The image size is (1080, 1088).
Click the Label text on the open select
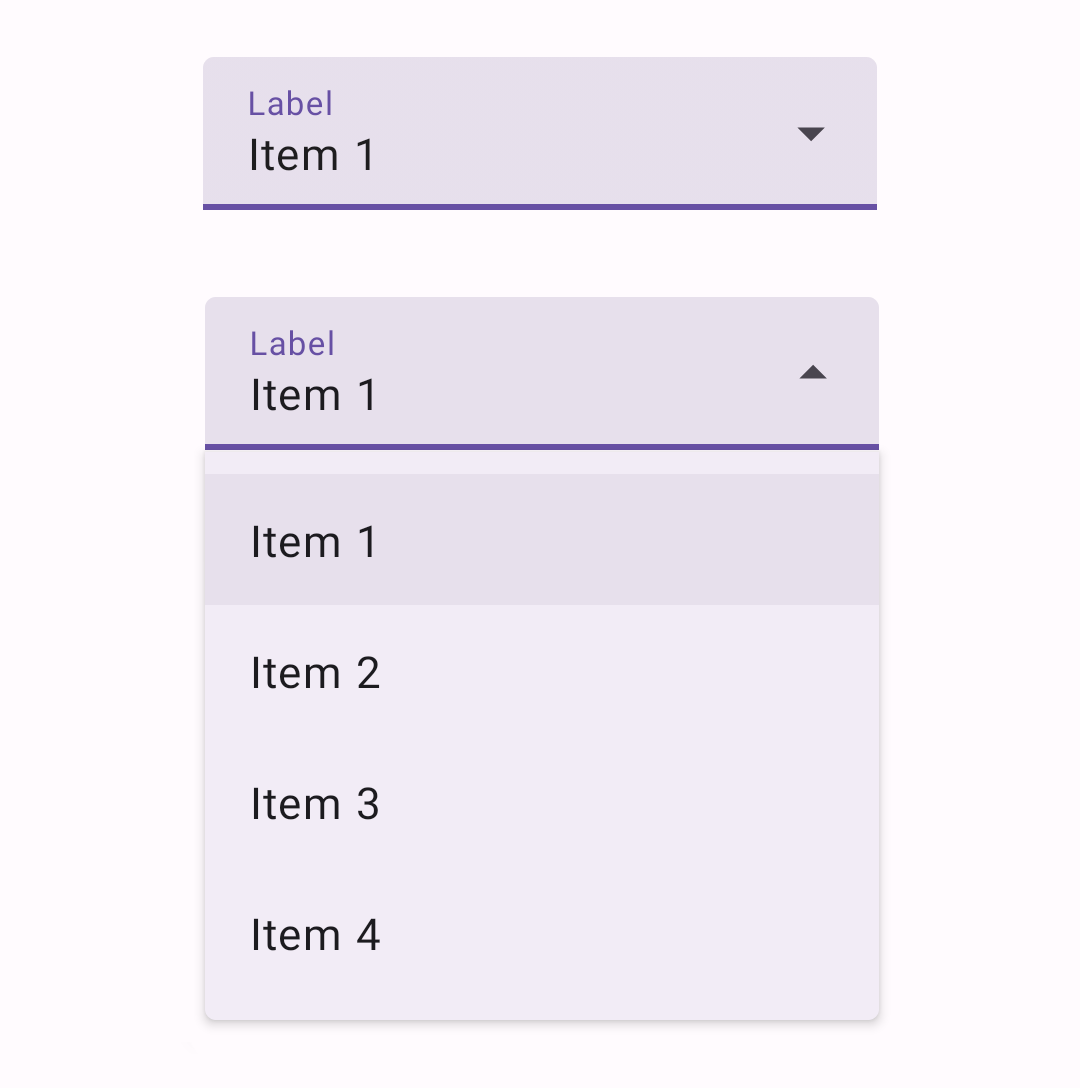coord(293,343)
